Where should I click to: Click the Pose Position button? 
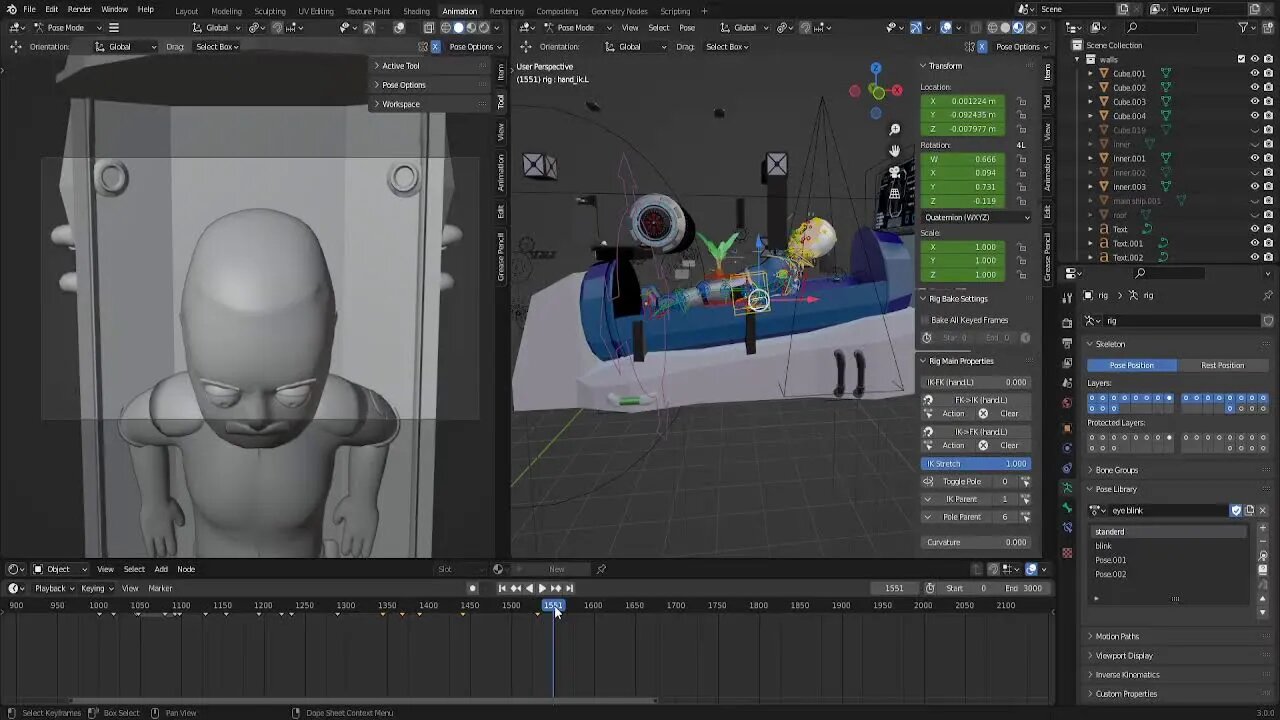[x=1131, y=365]
